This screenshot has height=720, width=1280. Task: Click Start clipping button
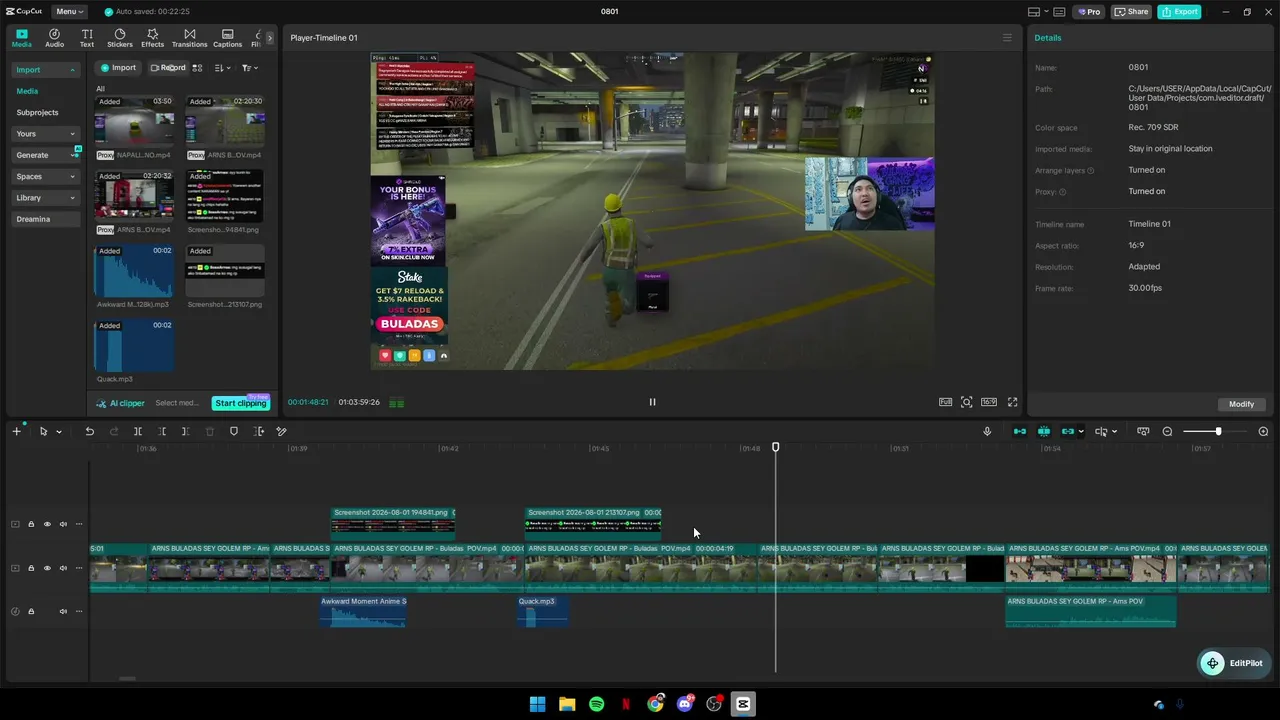point(240,403)
